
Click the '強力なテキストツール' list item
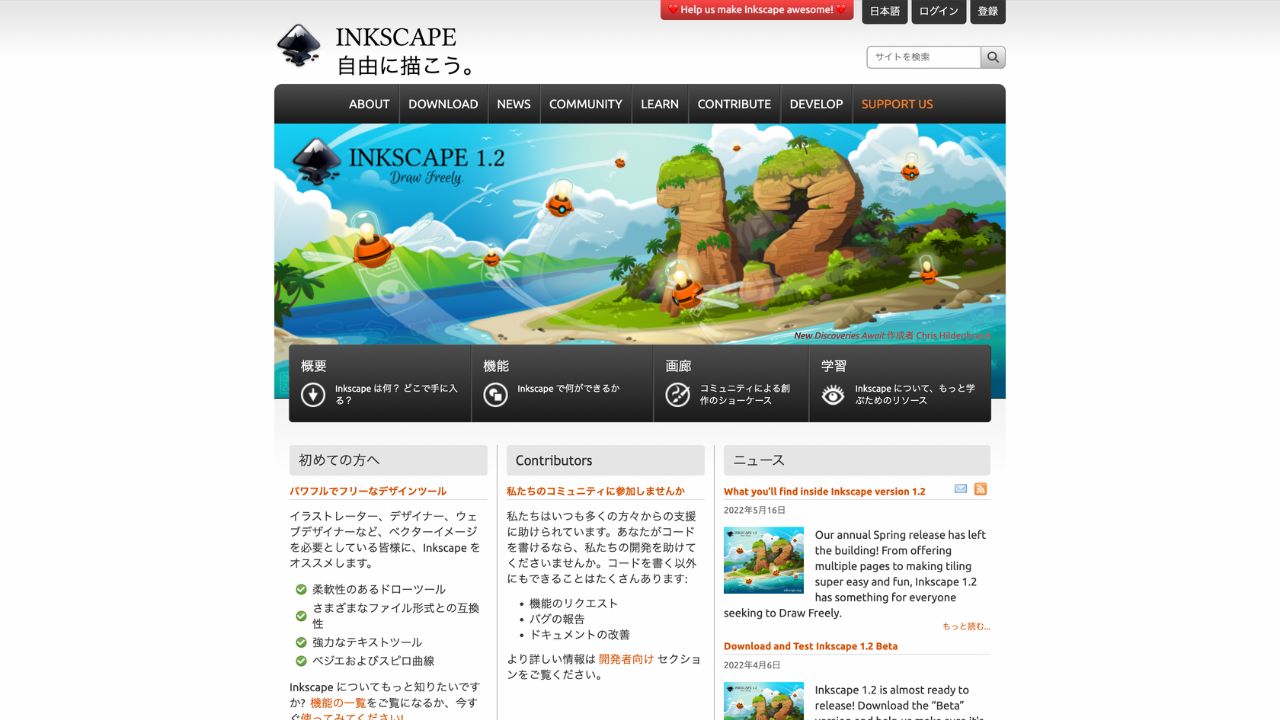(367, 642)
